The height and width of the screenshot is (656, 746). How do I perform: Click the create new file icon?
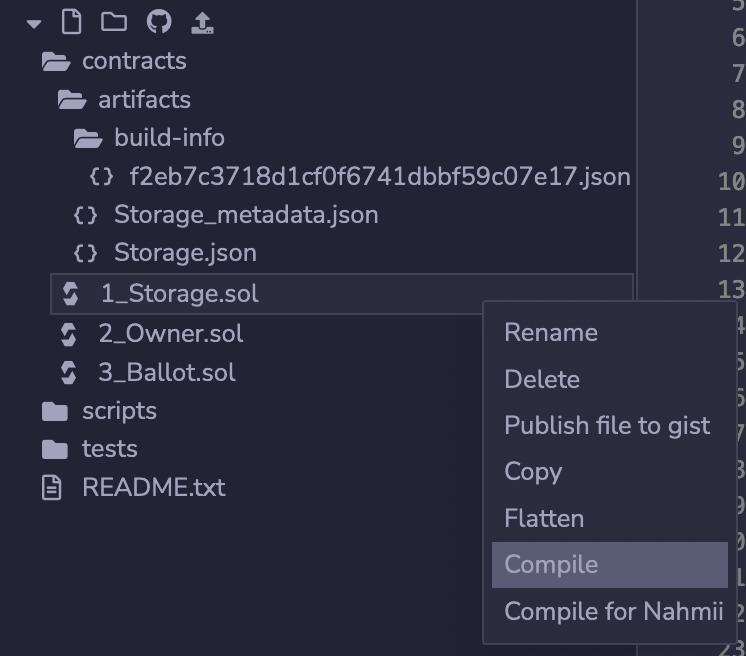pos(71,22)
